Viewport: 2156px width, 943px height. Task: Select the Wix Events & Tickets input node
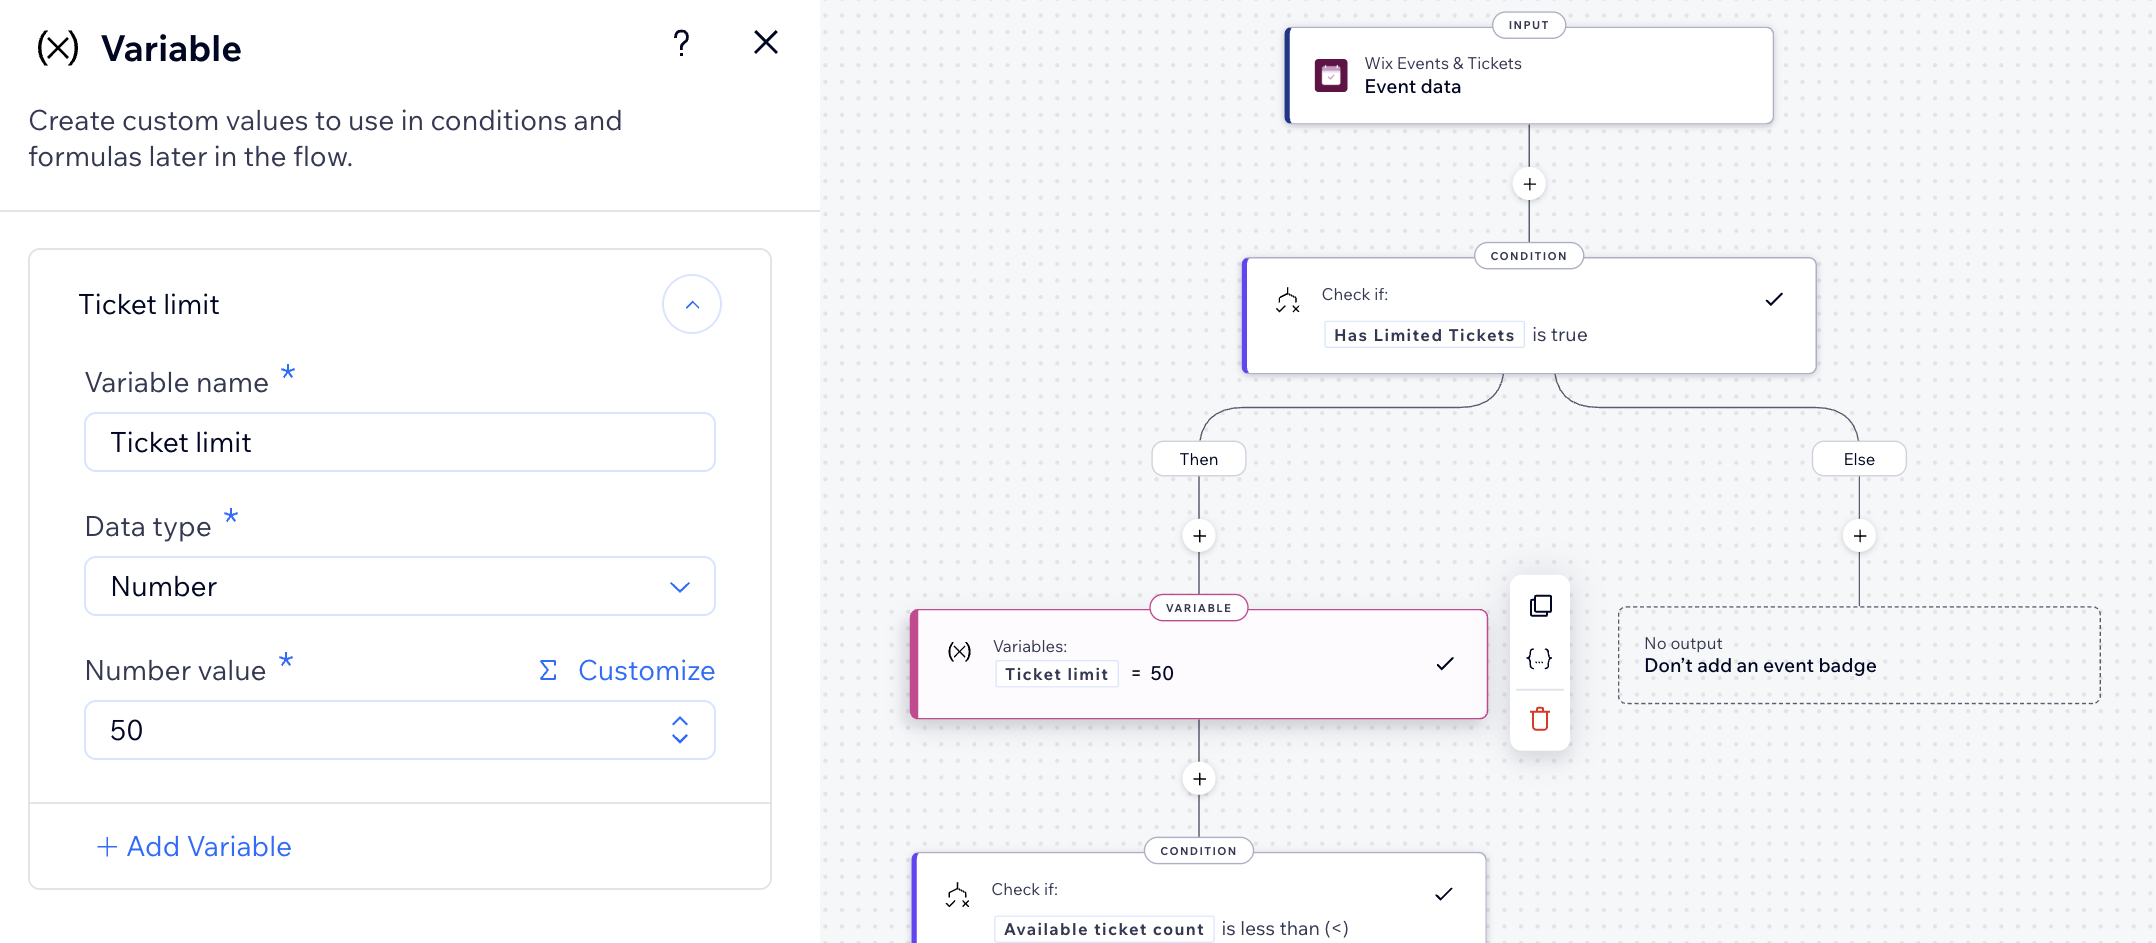tap(1528, 76)
